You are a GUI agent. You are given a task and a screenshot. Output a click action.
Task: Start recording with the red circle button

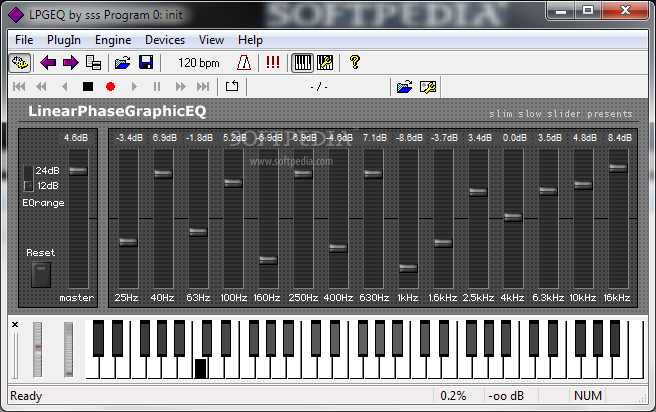(110, 87)
